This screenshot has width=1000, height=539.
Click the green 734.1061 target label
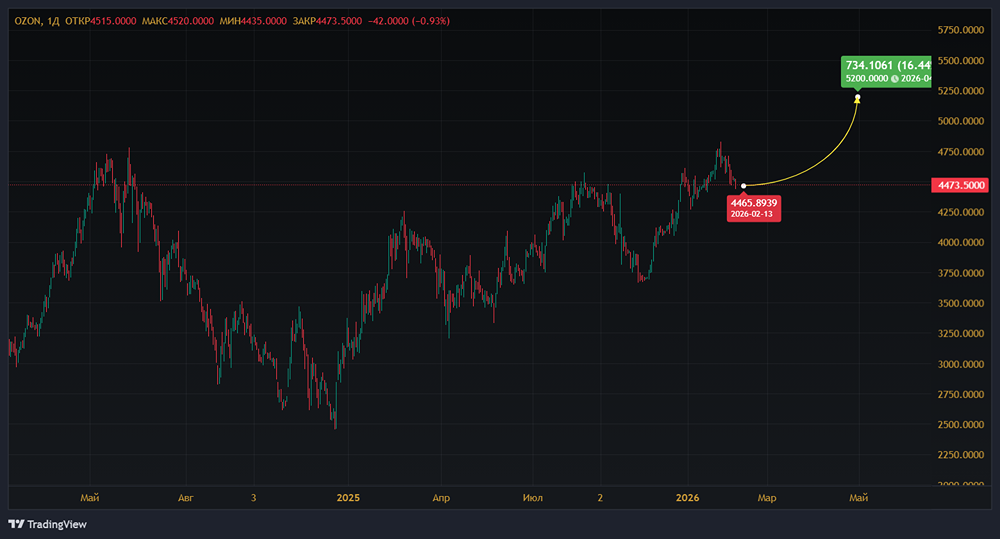point(886,71)
